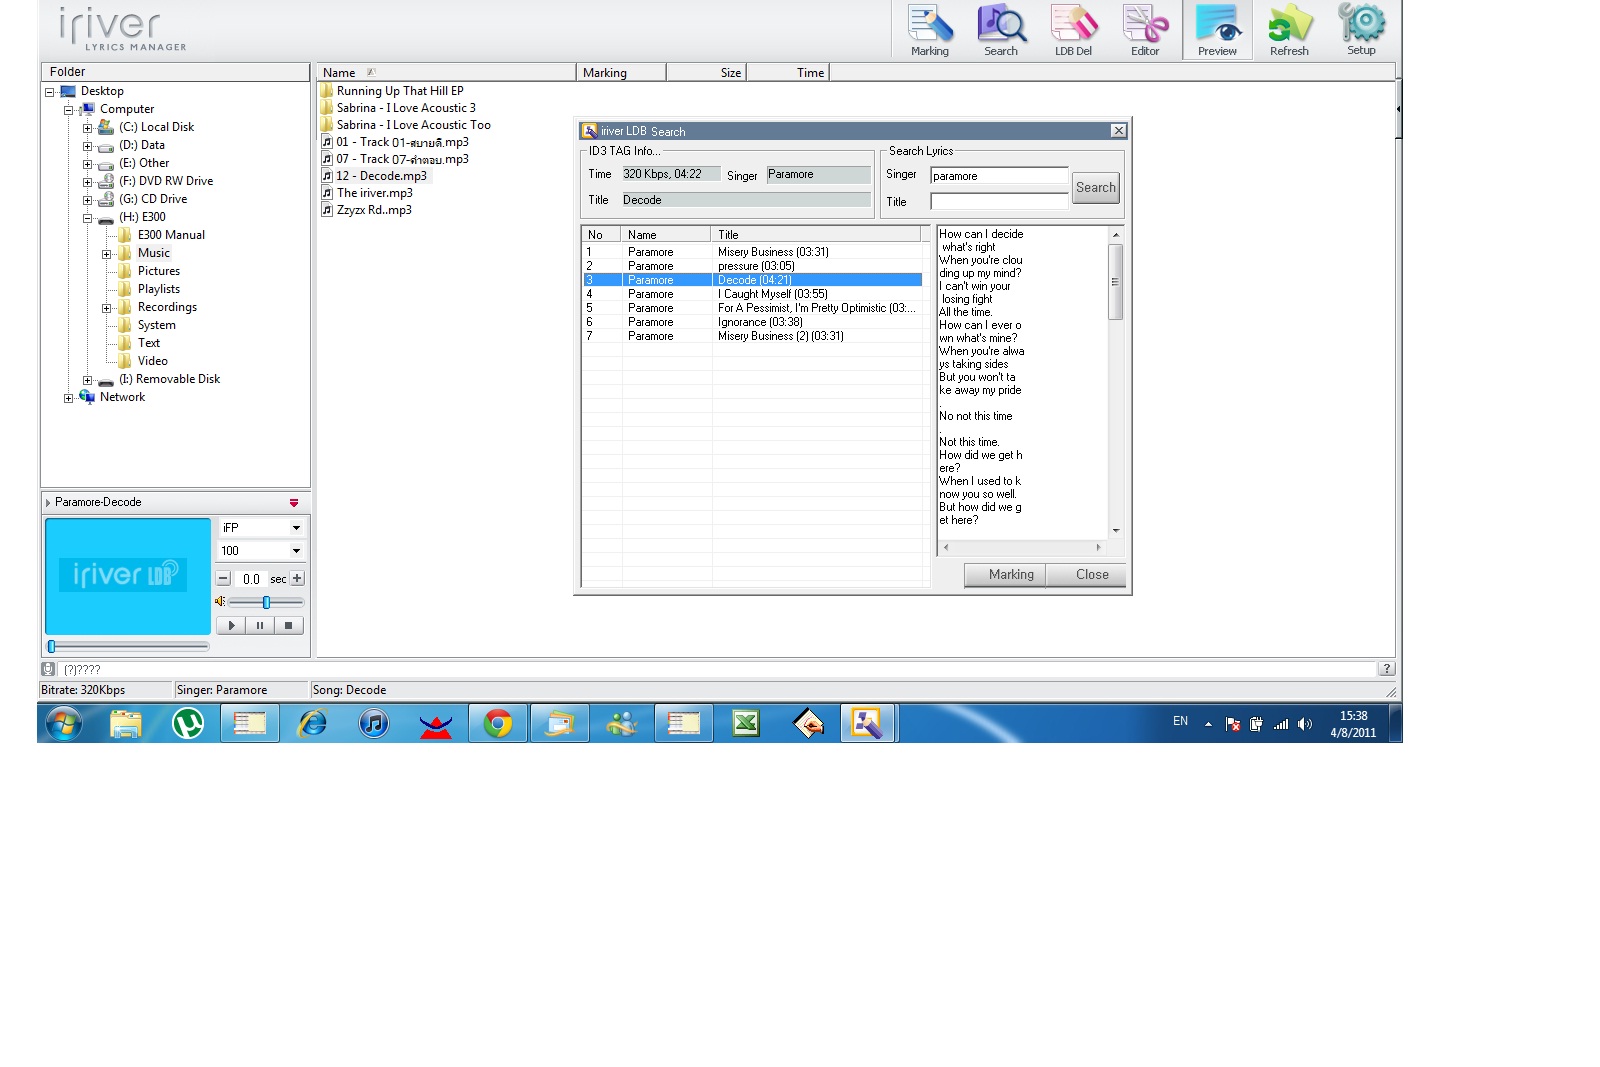The image size is (1600, 1067).
Task: Open Setup from the toolbar
Action: pos(1361,30)
